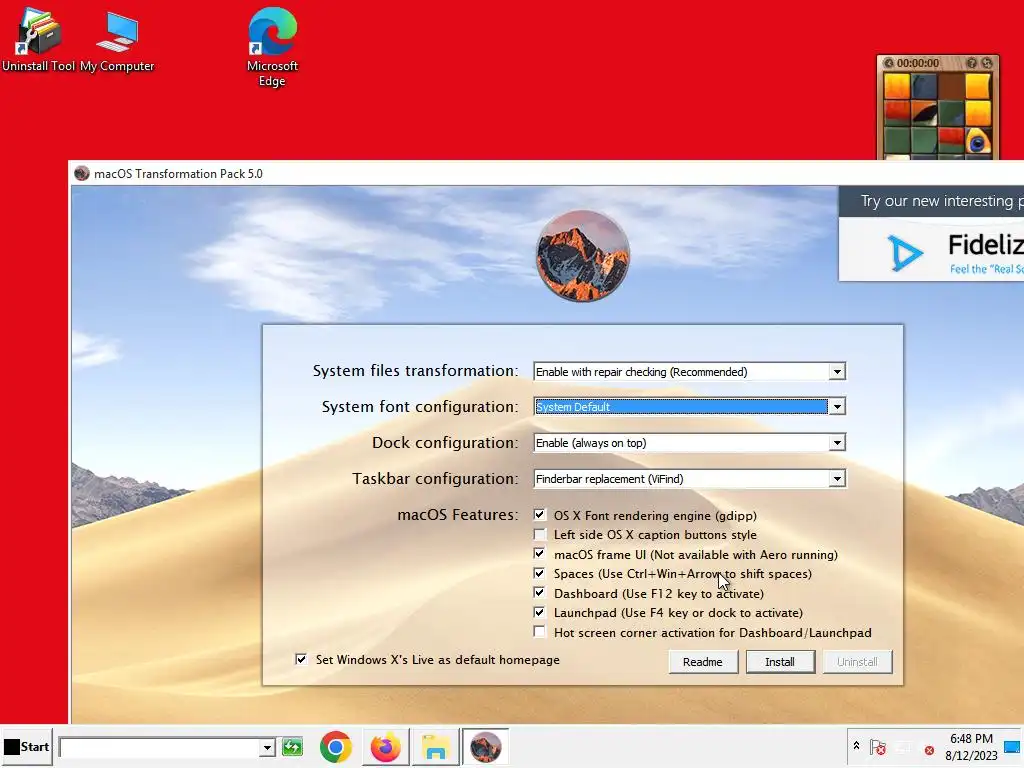1024x768 pixels.
Task: Click the black beak puzzle tile
Action: click(924, 113)
